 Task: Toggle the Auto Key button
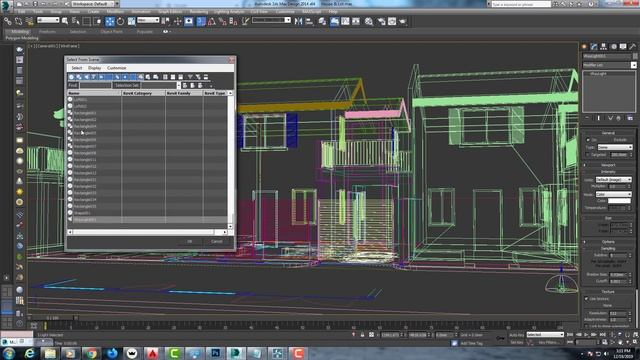tap(516, 335)
